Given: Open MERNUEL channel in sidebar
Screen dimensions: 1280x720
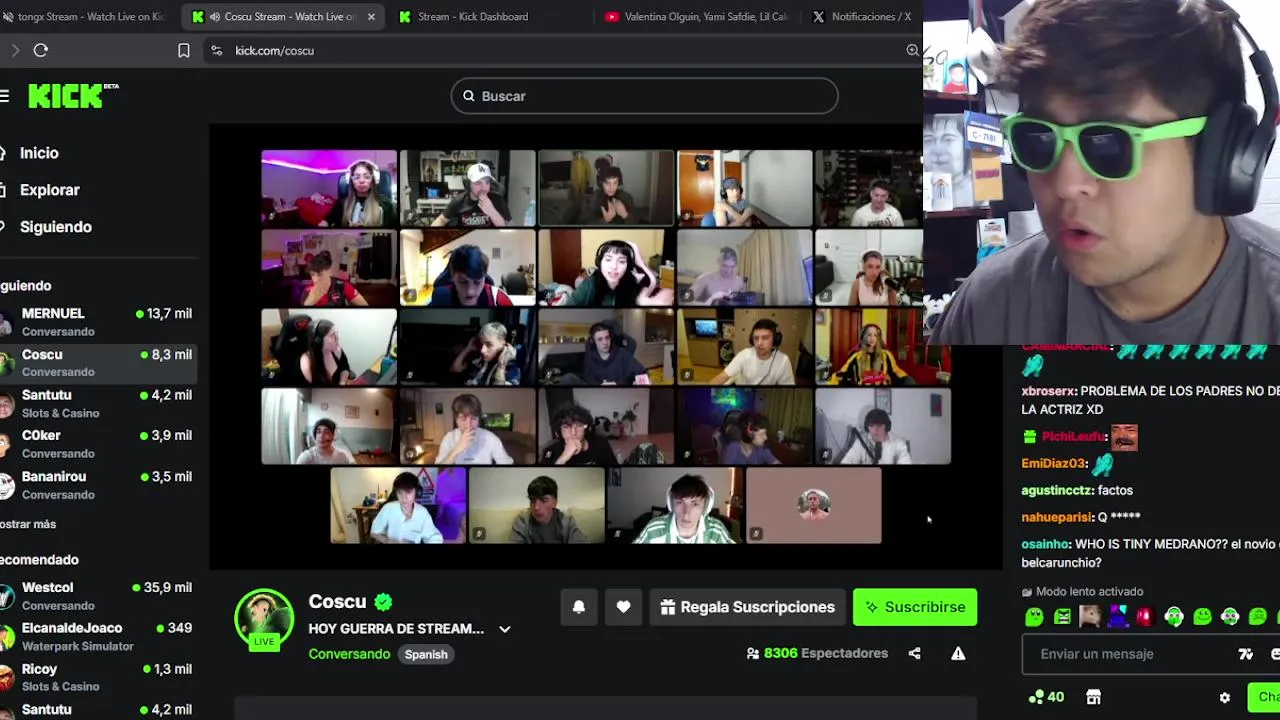Looking at the screenshot, I should click(98, 322).
